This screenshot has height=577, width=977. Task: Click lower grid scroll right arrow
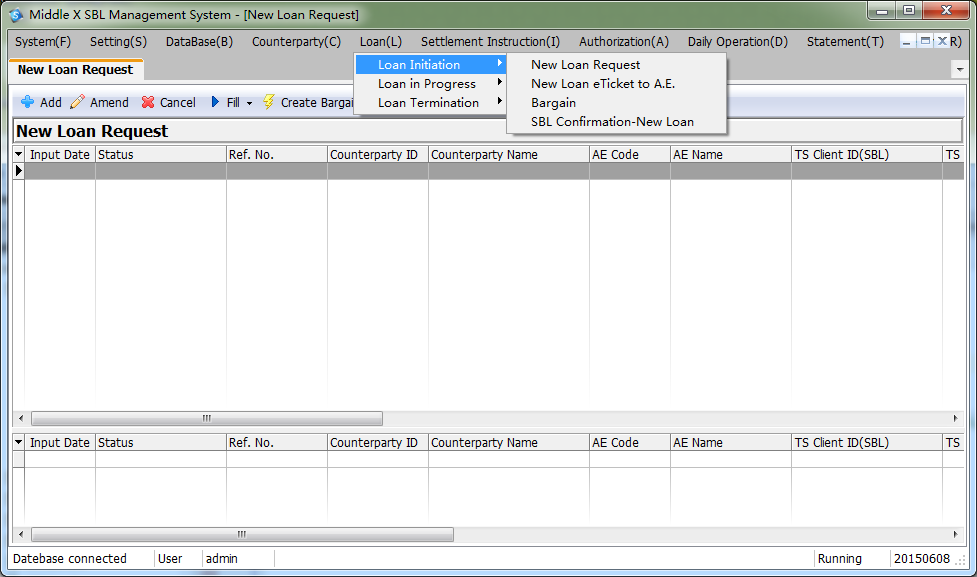pyautogui.click(x=956, y=534)
